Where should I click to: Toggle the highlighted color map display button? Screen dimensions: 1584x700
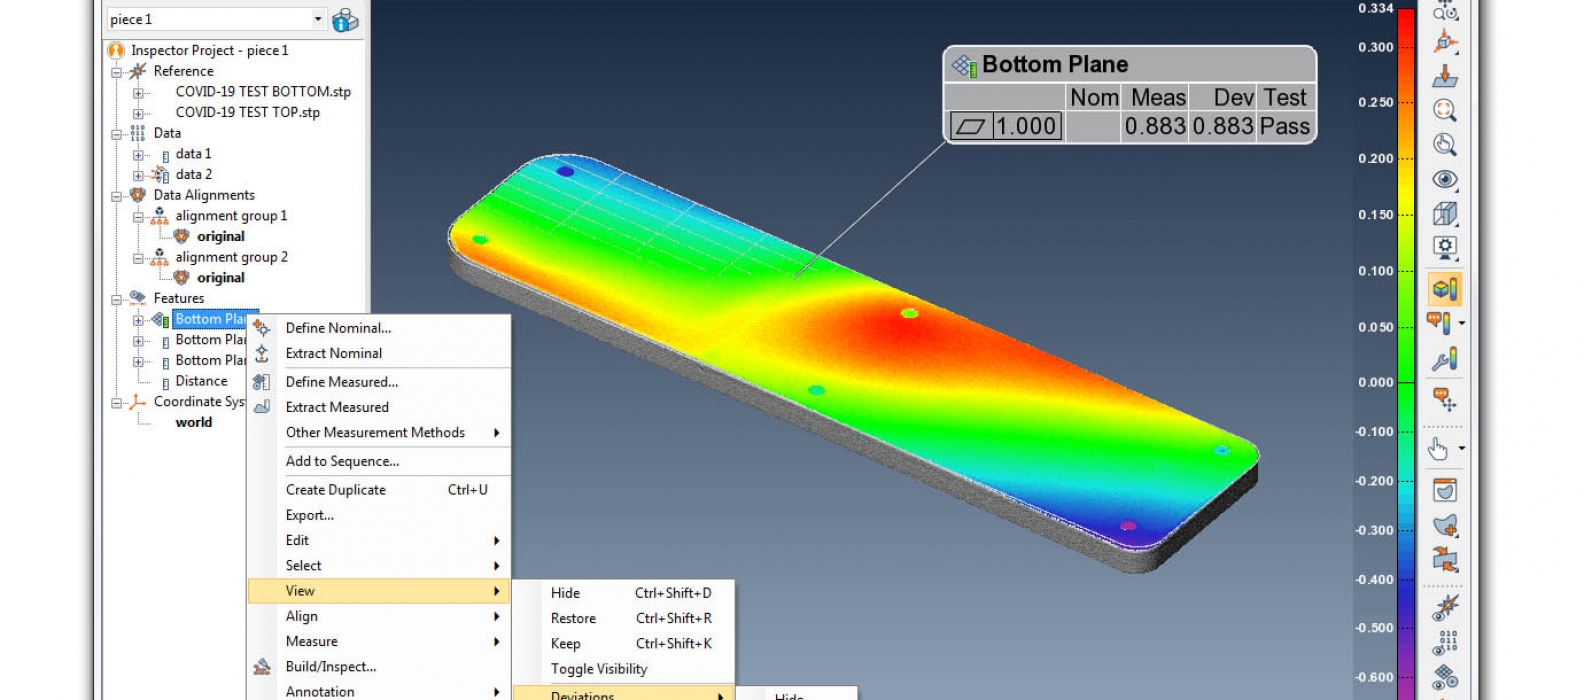[x=1444, y=289]
